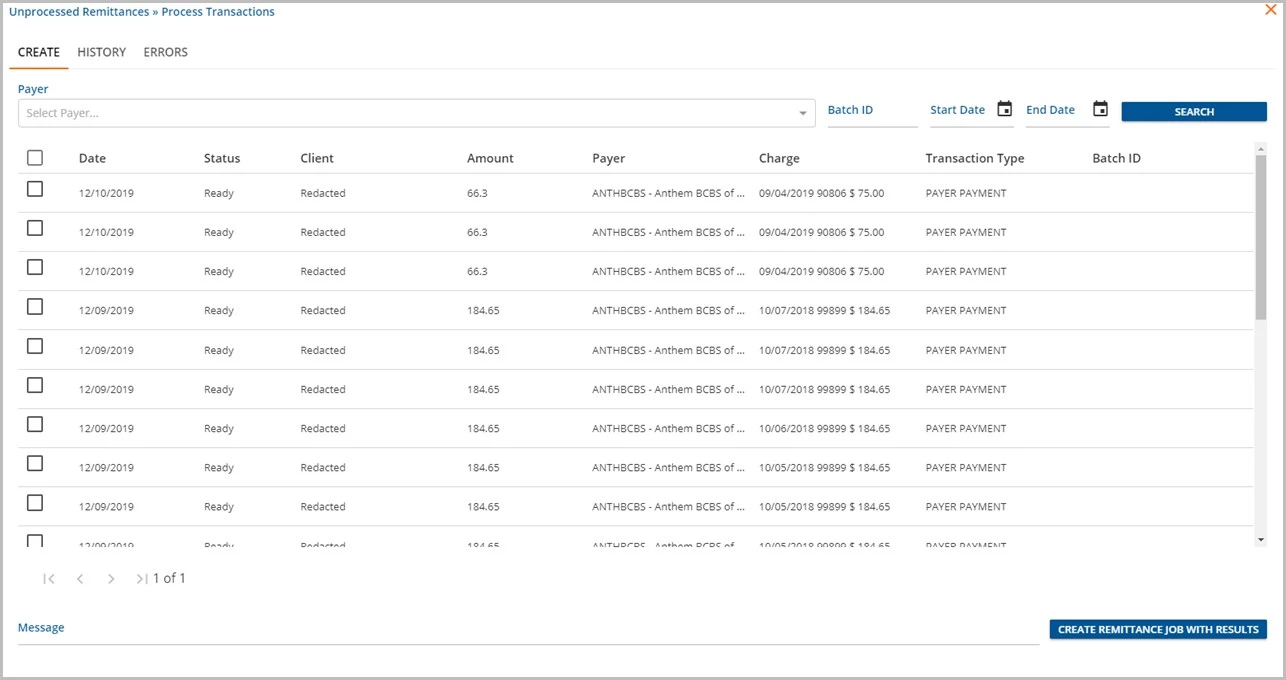
Task: Check the second 12/09/2019 row checkbox
Action: click(x=35, y=346)
